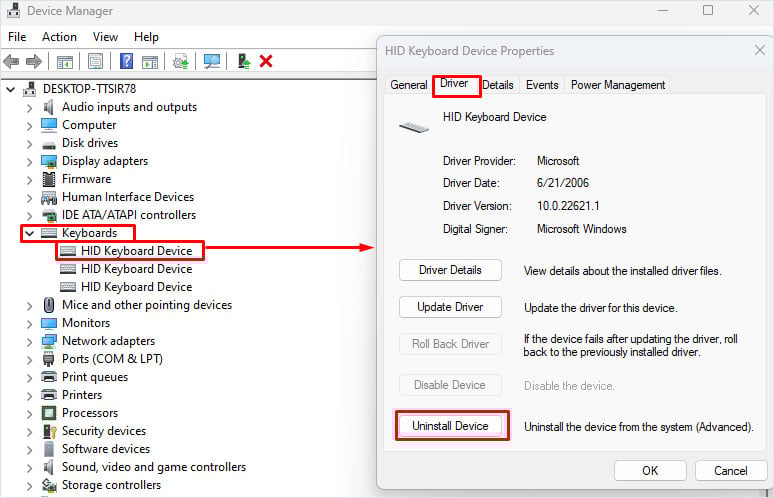
Task: Click the Storage controllers icon
Action: pyautogui.click(x=49, y=485)
